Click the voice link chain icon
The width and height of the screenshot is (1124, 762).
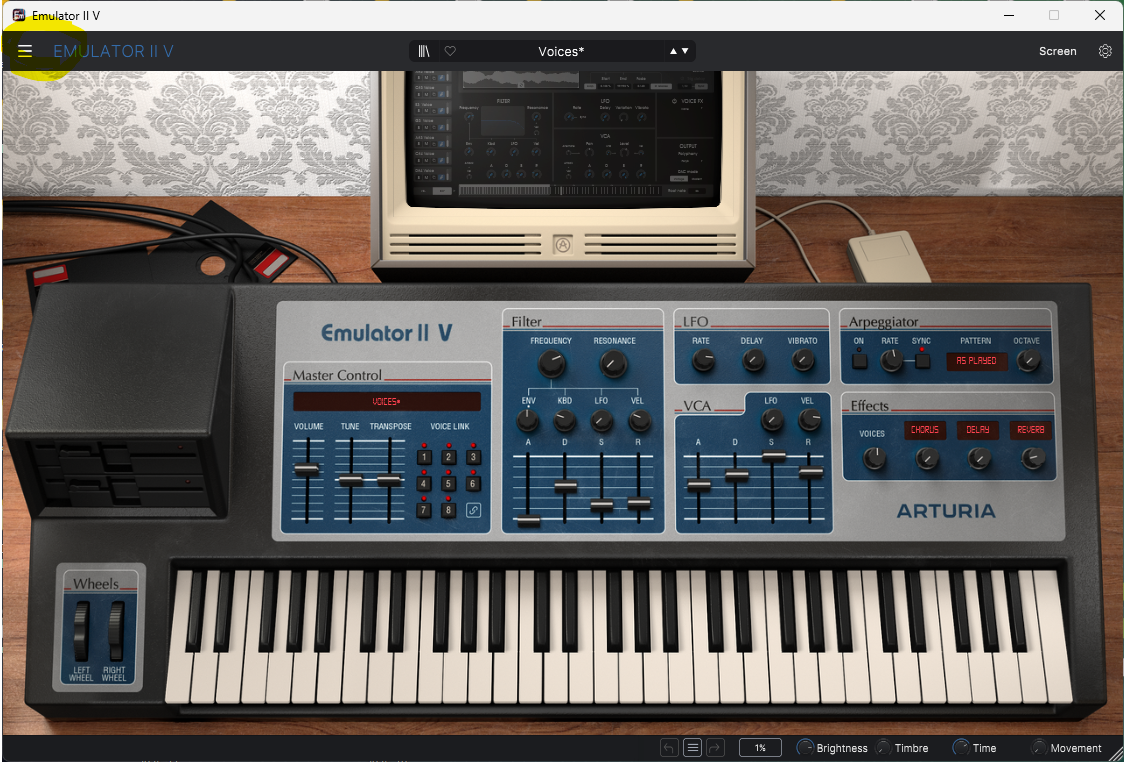coord(473,510)
